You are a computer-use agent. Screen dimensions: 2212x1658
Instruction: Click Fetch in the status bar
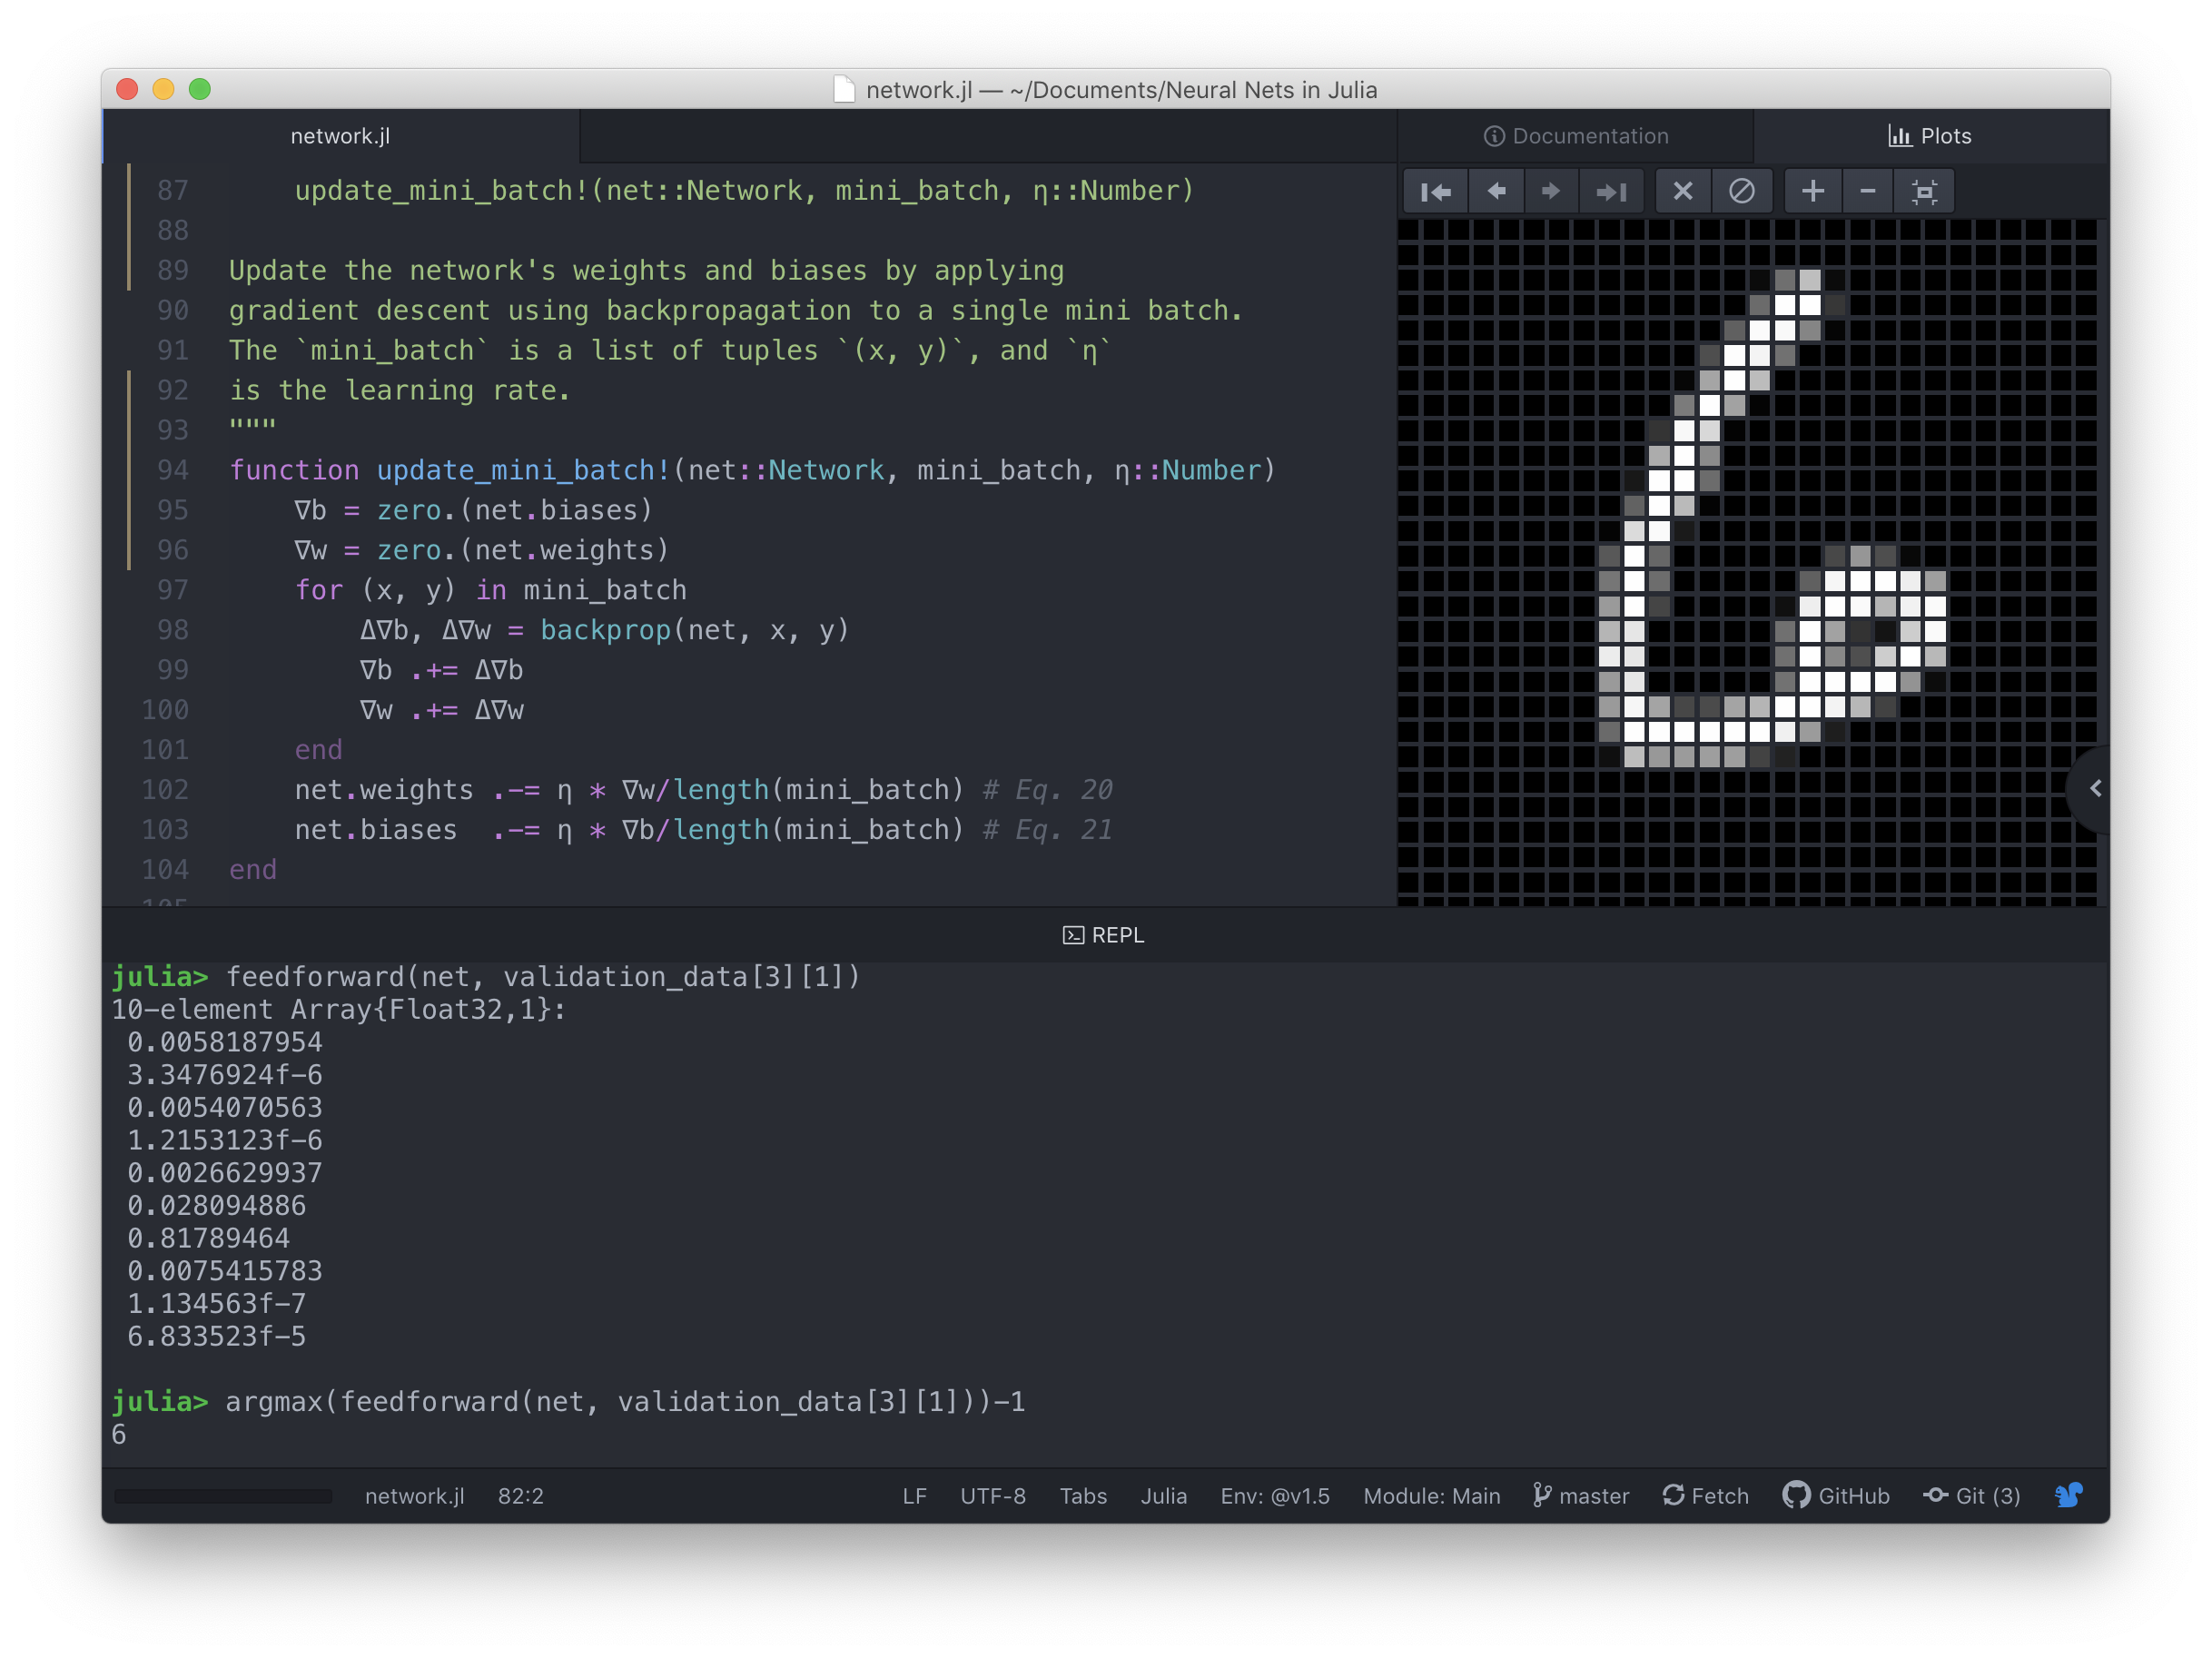click(x=1705, y=1496)
